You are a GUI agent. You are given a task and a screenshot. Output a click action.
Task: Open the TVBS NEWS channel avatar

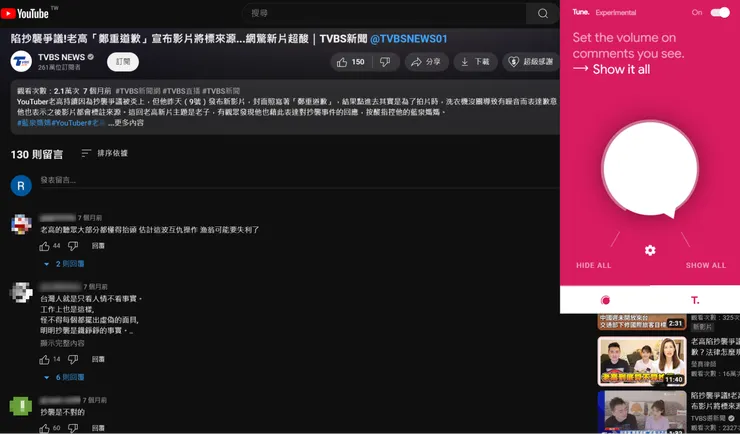[x=21, y=61]
